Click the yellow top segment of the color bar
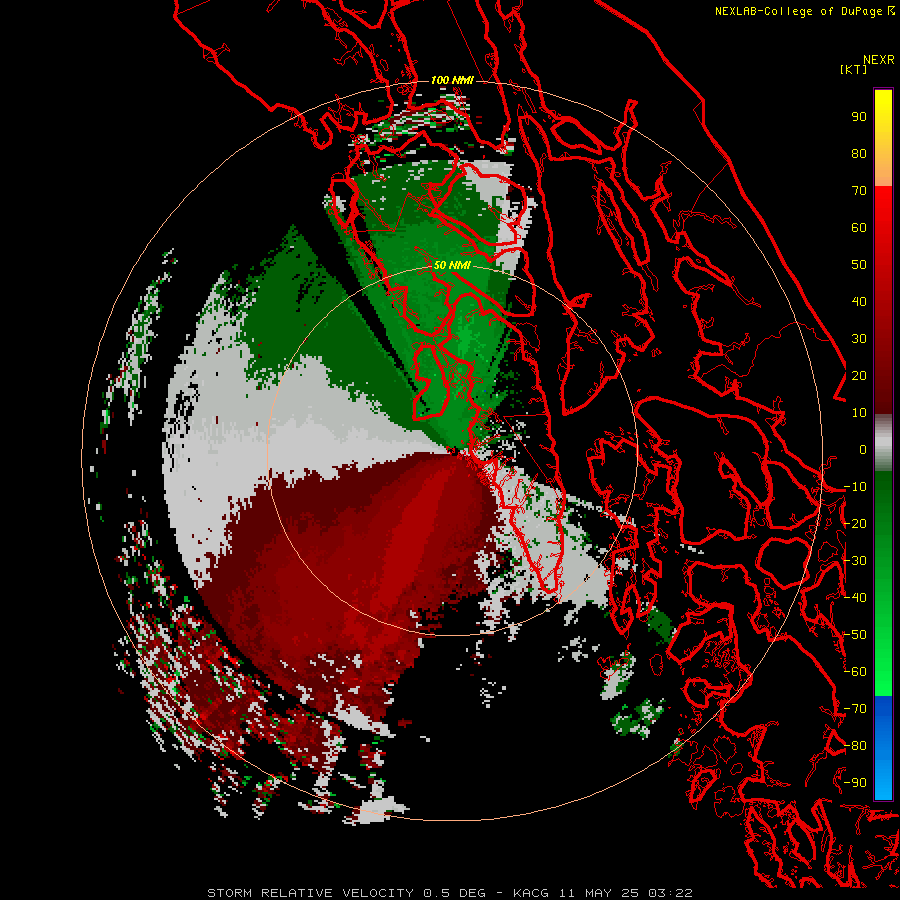Screen dimensions: 900x900 click(x=883, y=138)
